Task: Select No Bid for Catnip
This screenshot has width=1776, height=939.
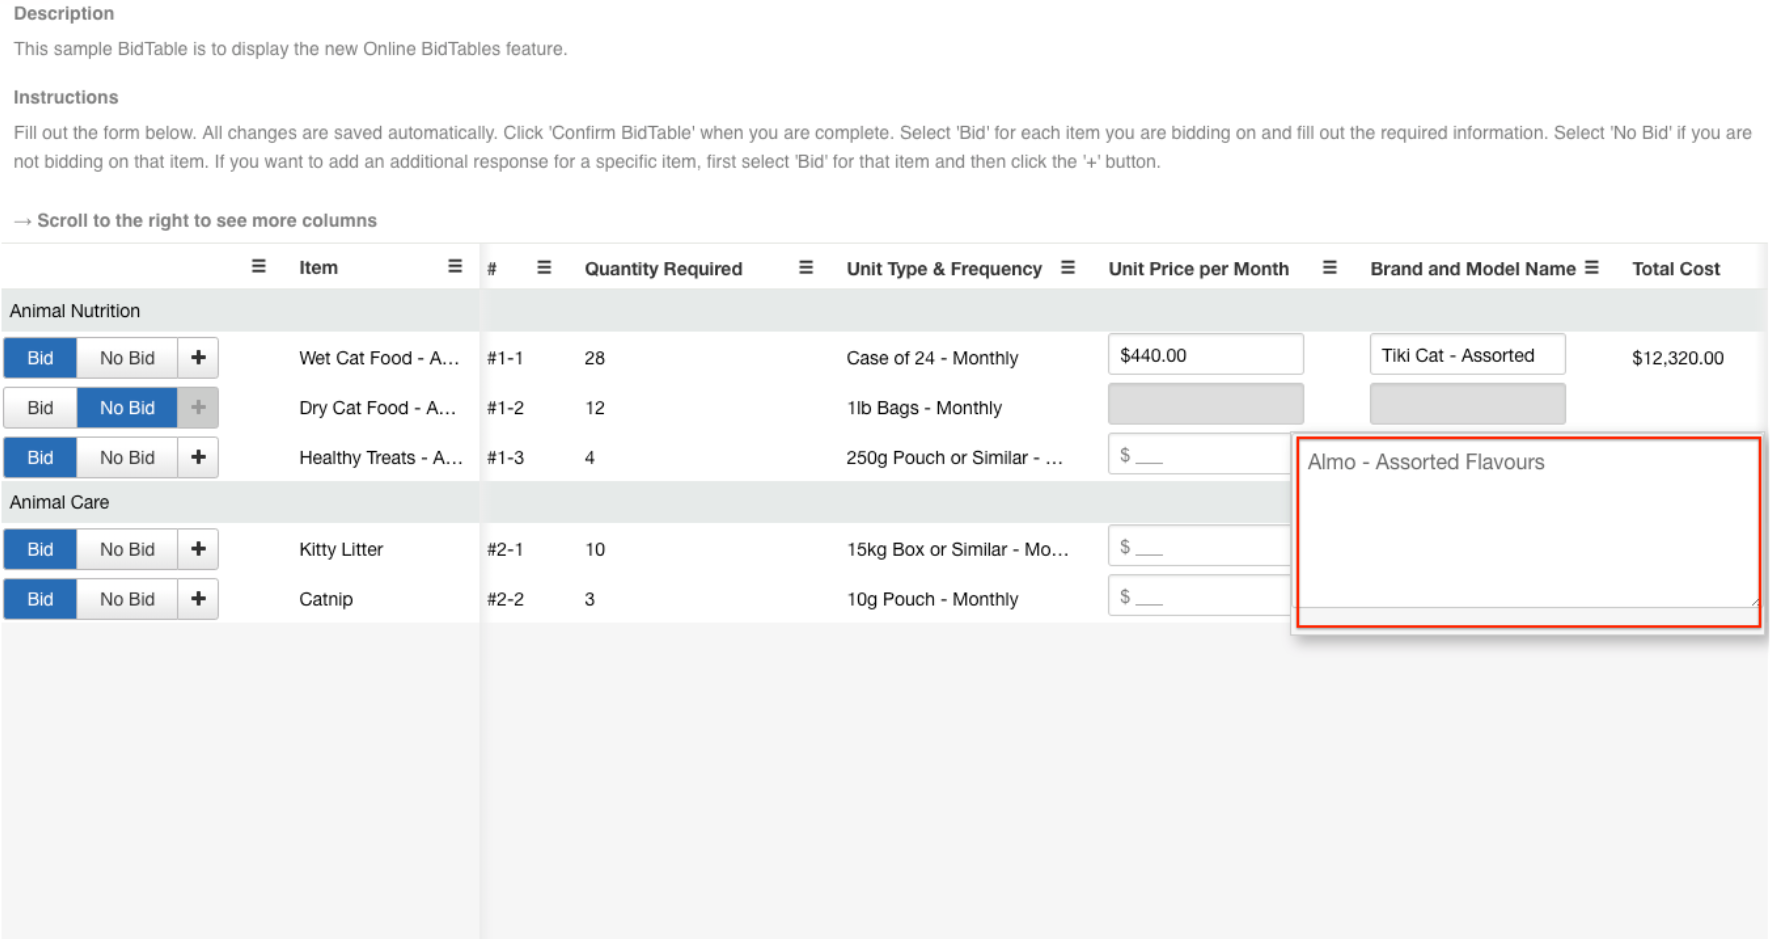Action: [127, 599]
